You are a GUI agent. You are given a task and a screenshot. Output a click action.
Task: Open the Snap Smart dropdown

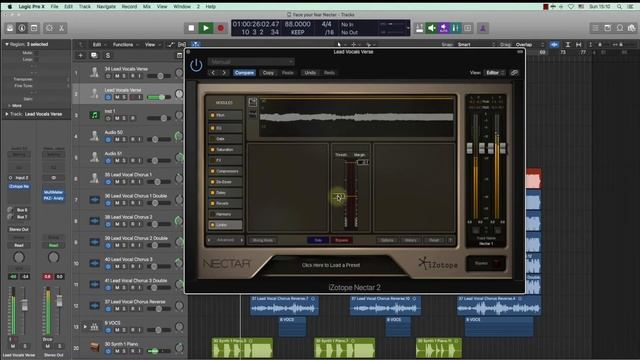(x=469, y=44)
